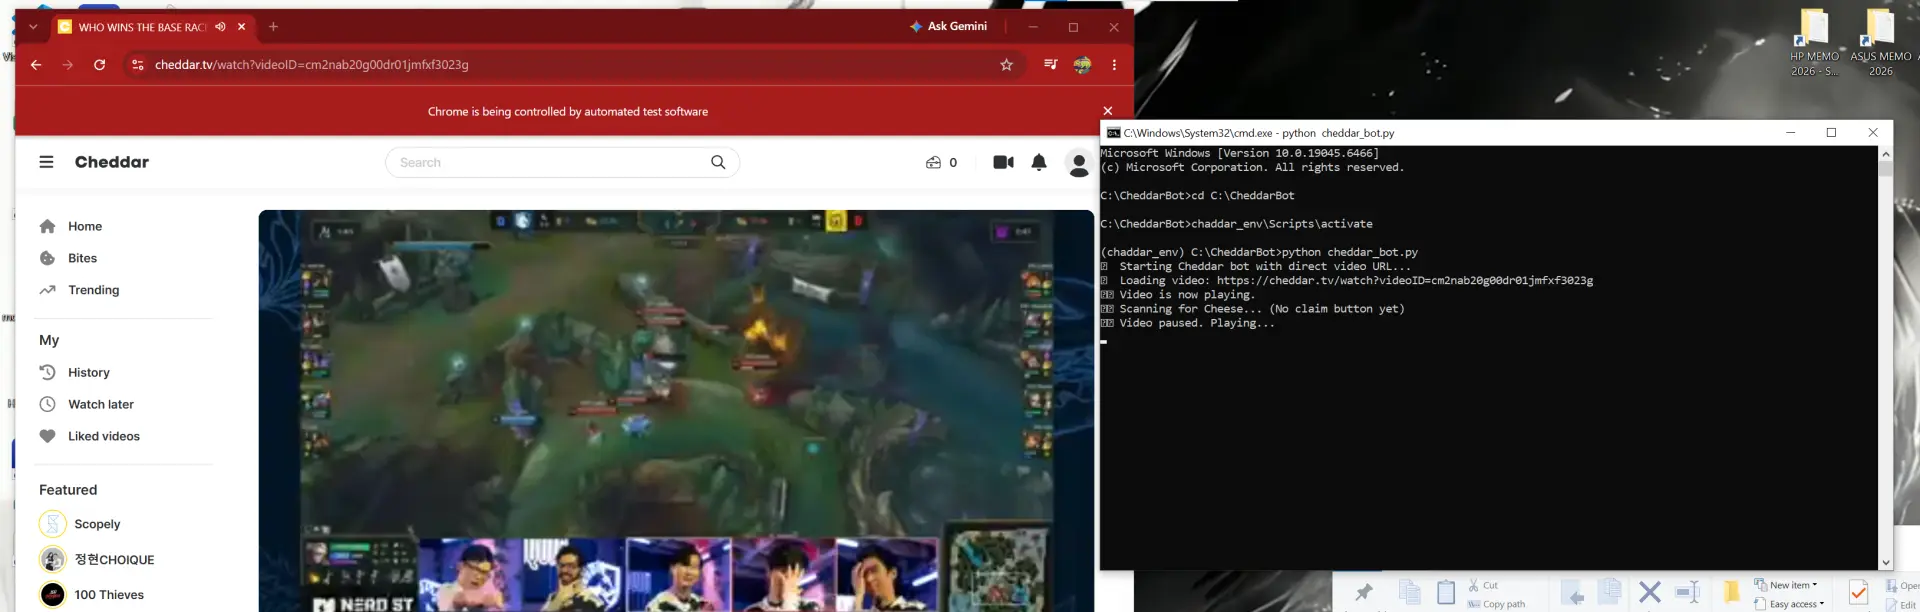This screenshot has height=612, width=1920.
Task: Click the Scopely channel avatar
Action: (53, 524)
